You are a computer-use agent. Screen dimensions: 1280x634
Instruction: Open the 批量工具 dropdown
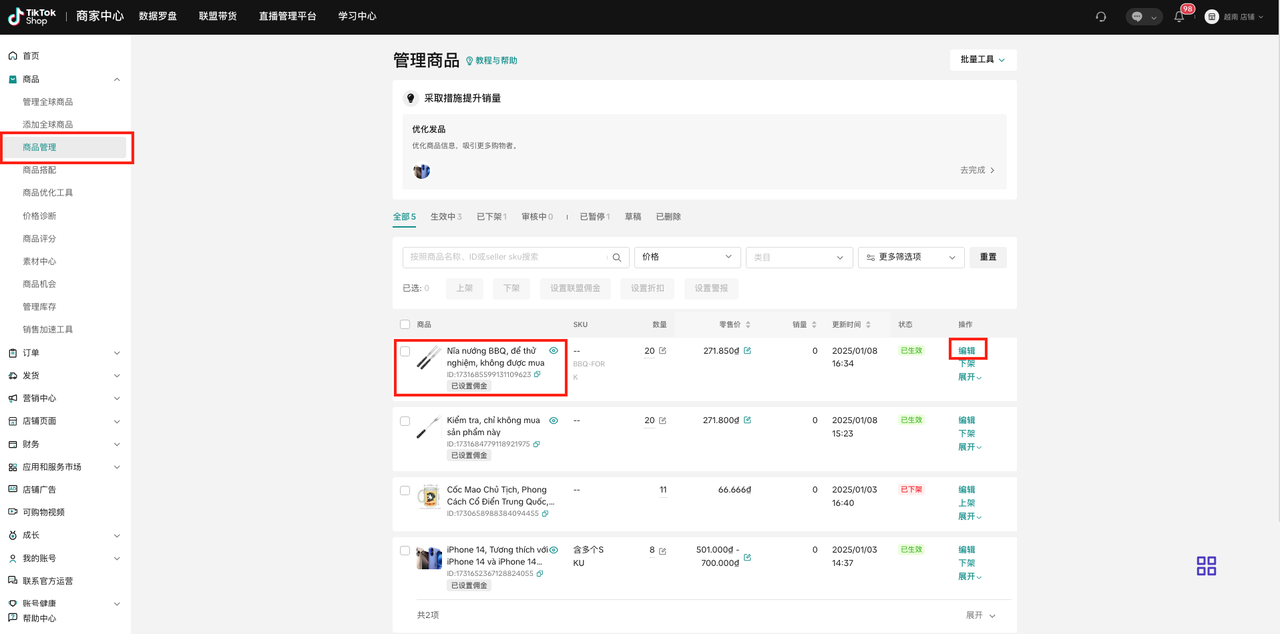tap(982, 60)
